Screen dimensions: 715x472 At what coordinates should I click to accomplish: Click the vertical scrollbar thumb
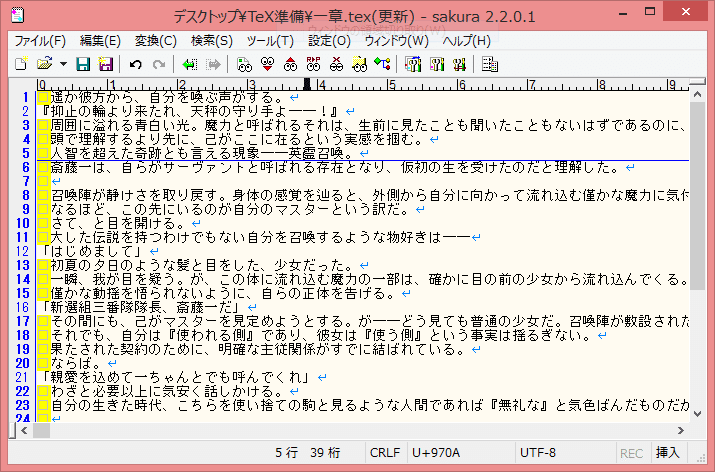click(697, 196)
